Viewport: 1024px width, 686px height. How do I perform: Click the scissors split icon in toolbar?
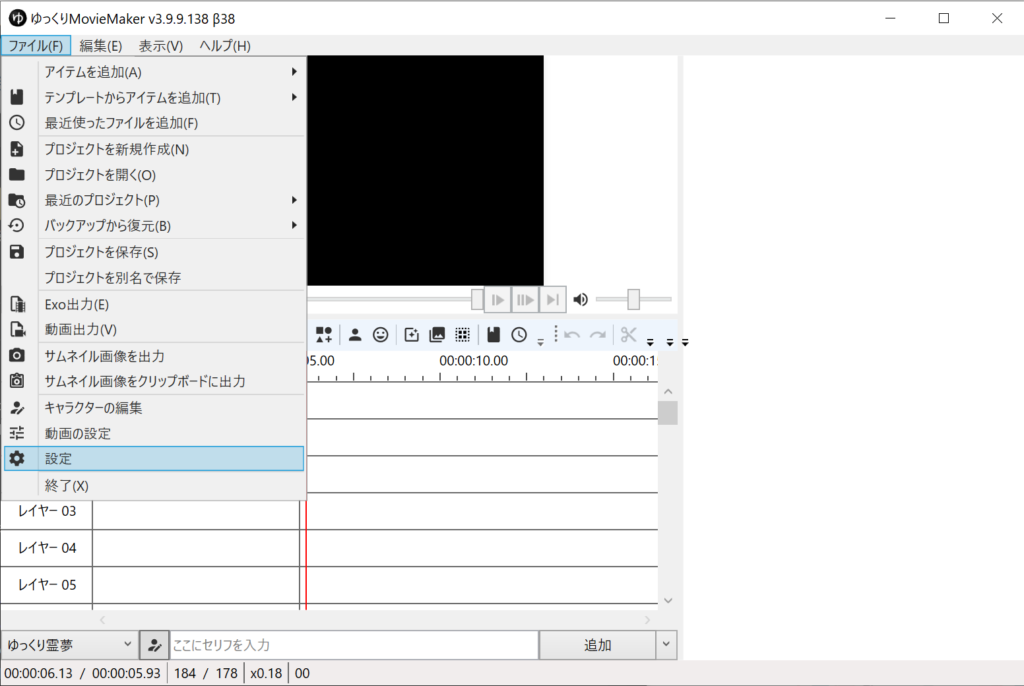[629, 335]
